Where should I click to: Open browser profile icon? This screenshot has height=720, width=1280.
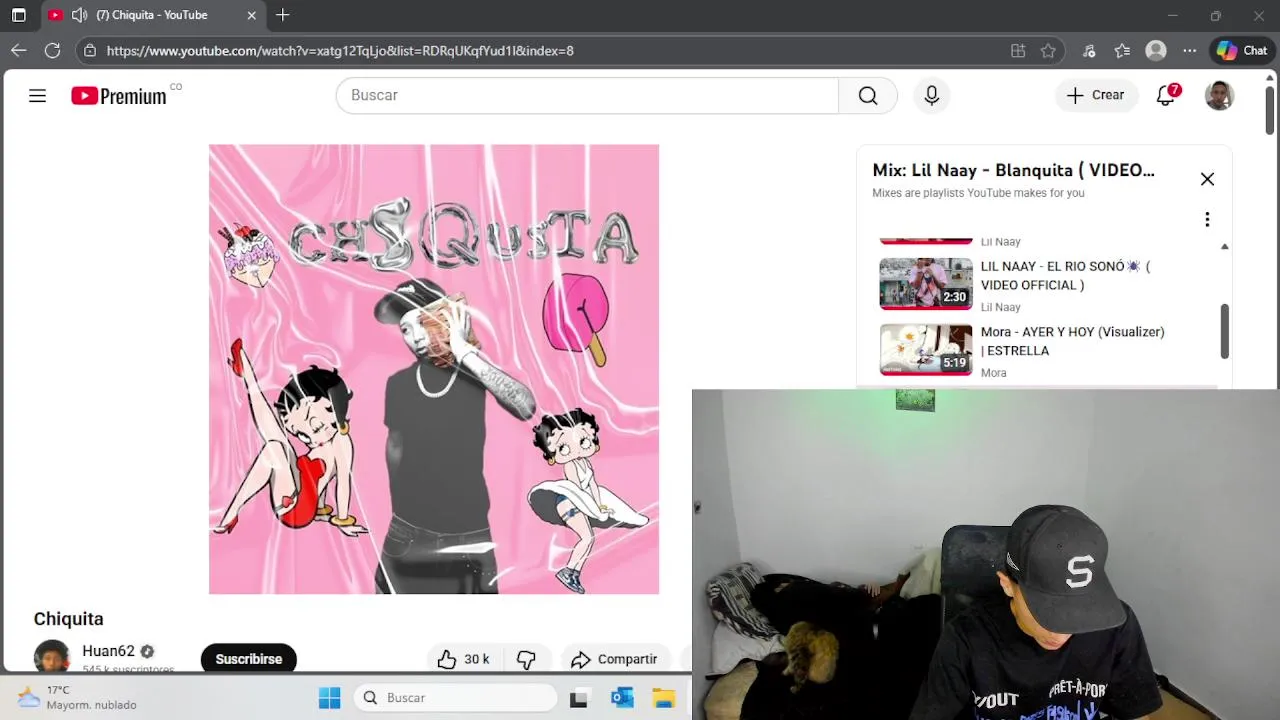coord(1156,50)
